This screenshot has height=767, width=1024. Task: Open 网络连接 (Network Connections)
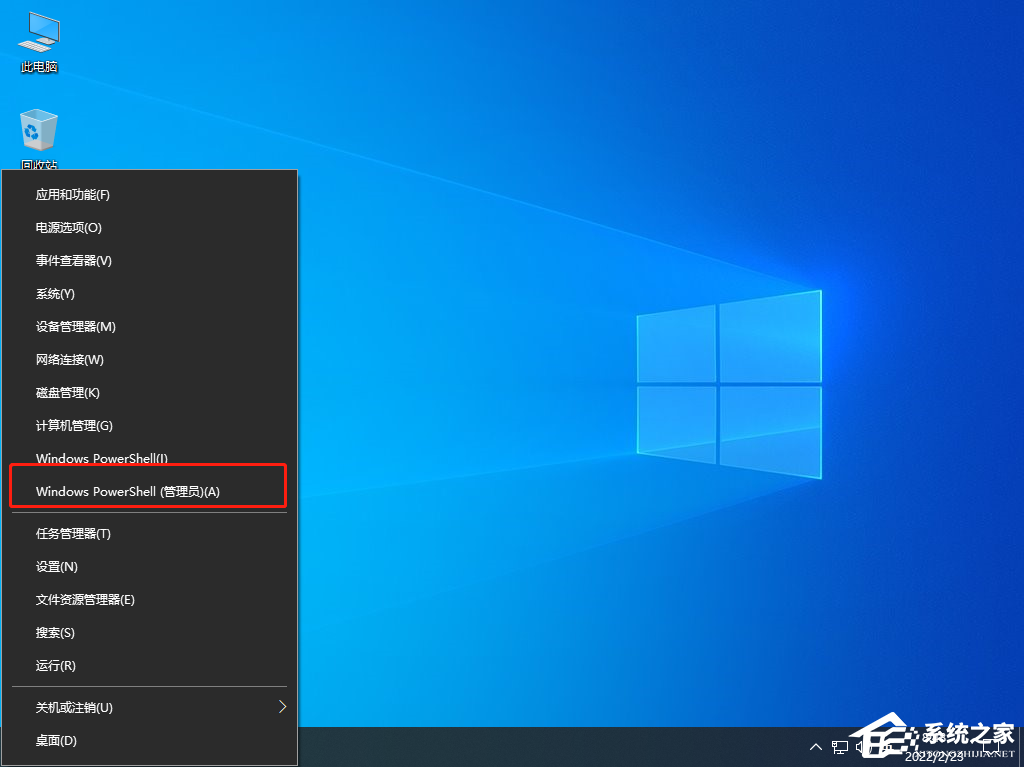pos(64,359)
